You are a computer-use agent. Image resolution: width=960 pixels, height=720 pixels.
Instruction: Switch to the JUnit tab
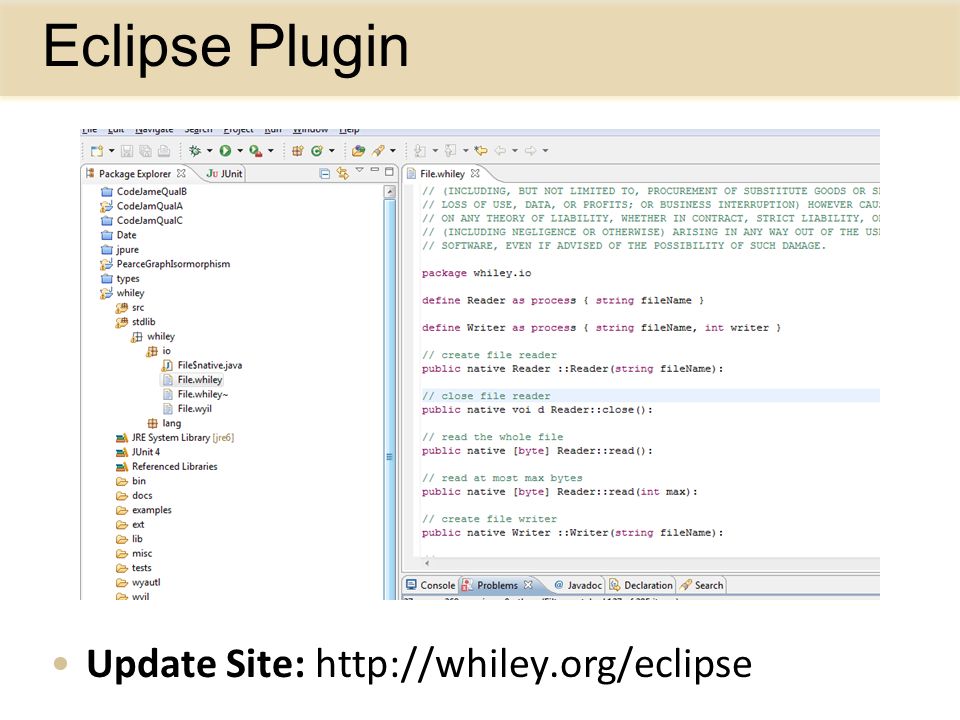click(224, 174)
